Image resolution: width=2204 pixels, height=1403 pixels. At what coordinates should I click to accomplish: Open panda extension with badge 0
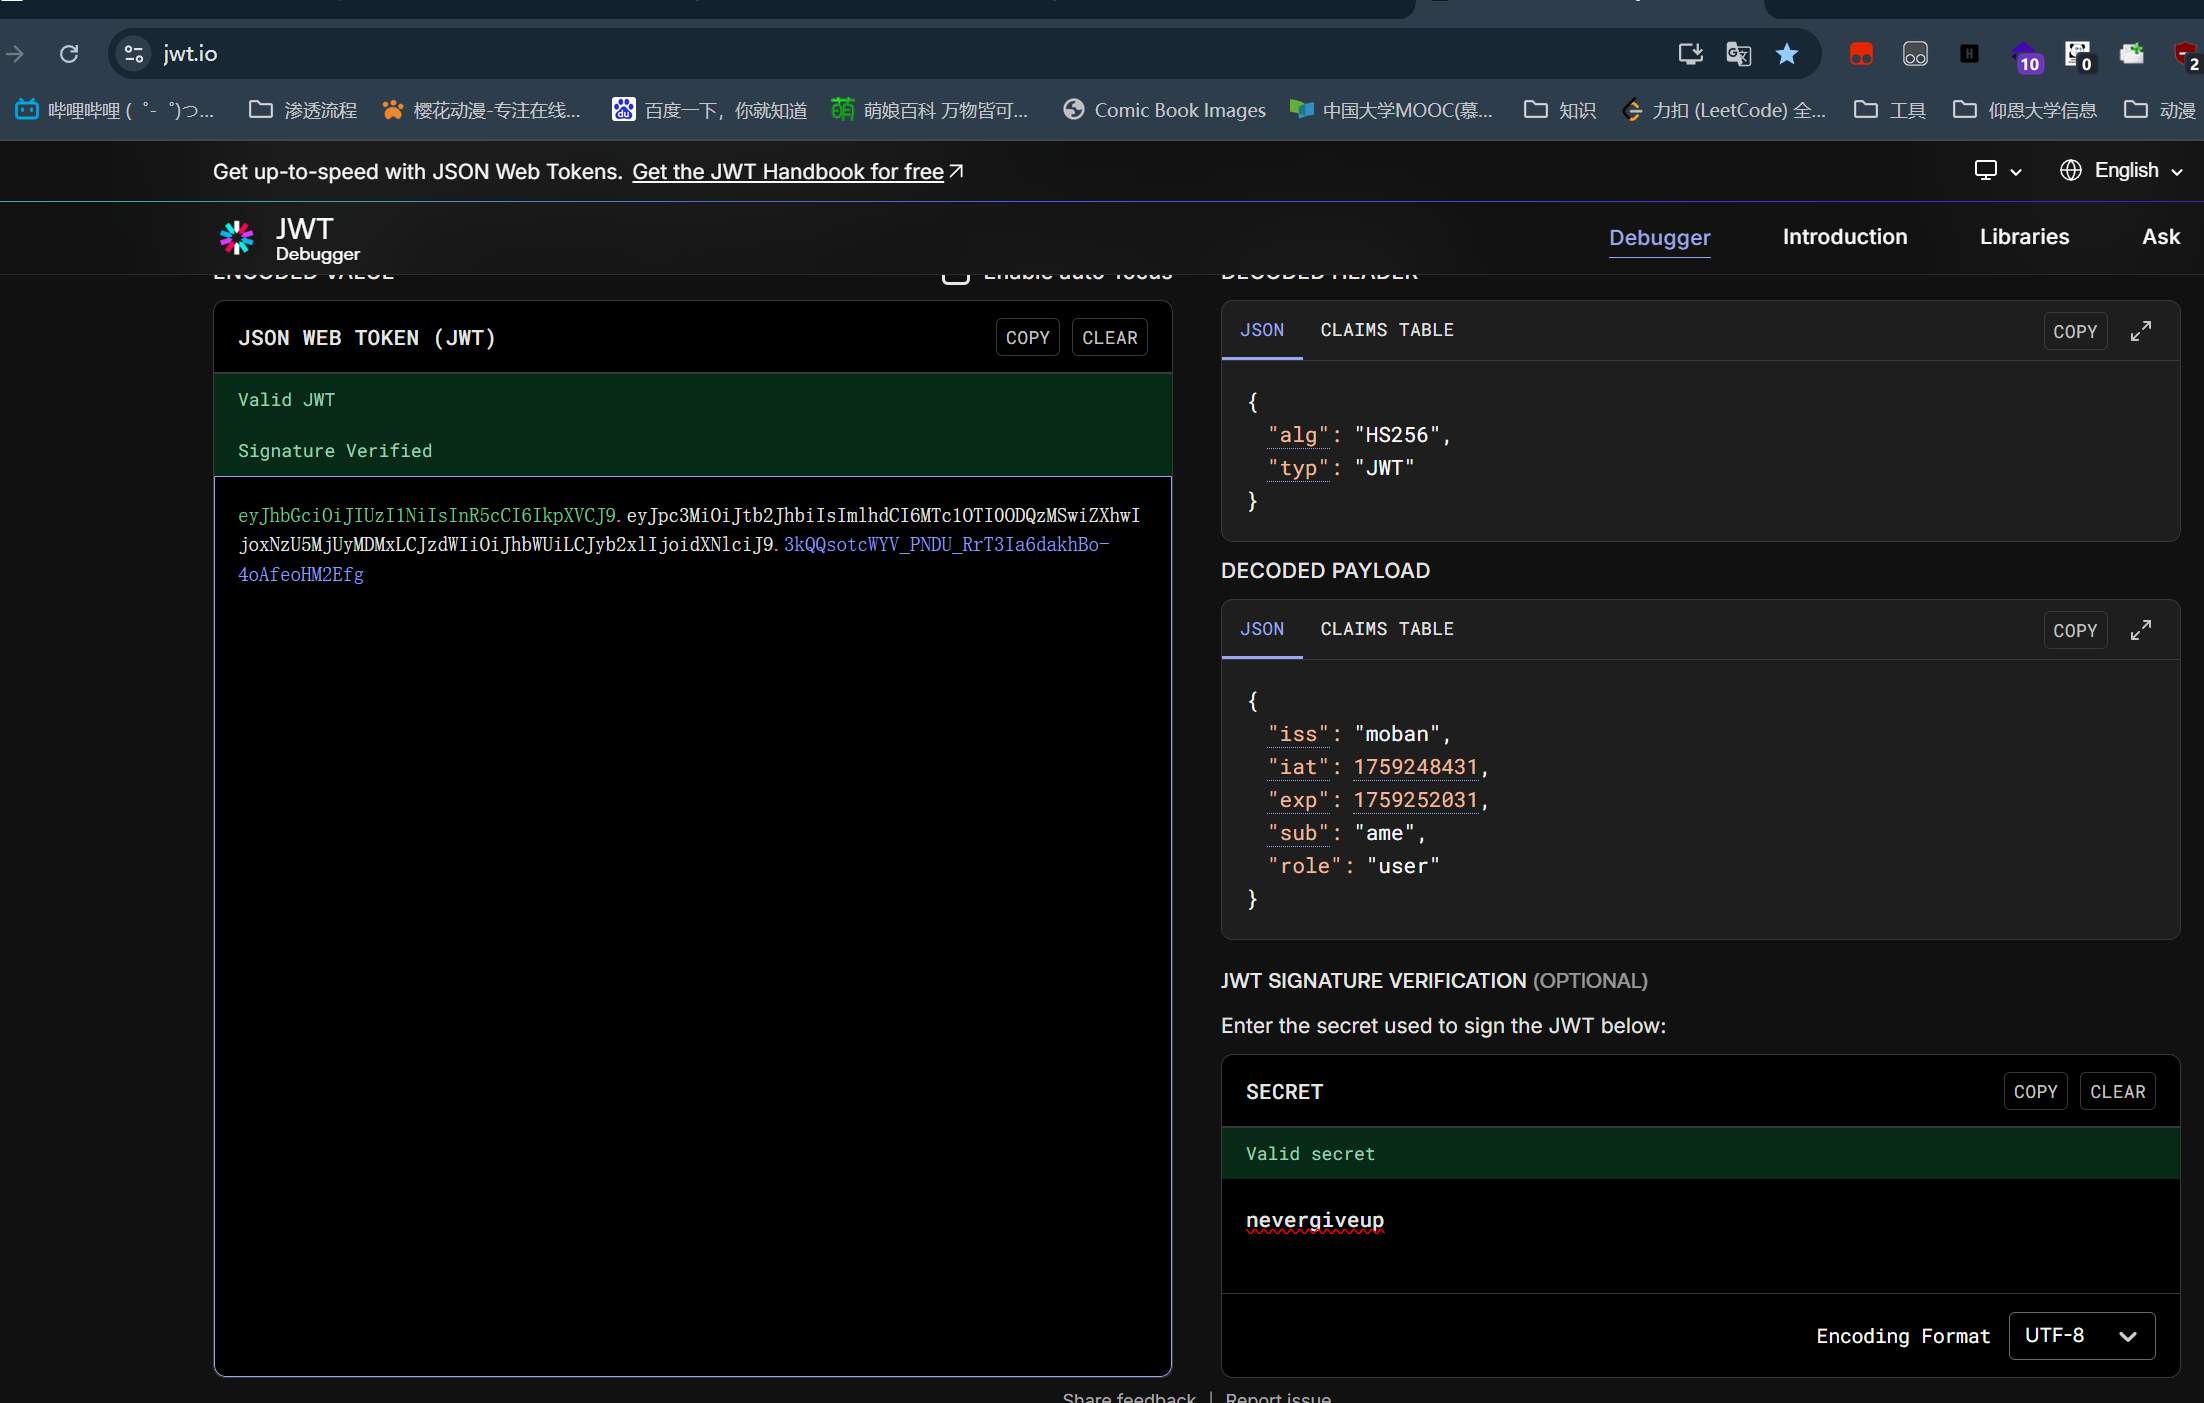2079,56
